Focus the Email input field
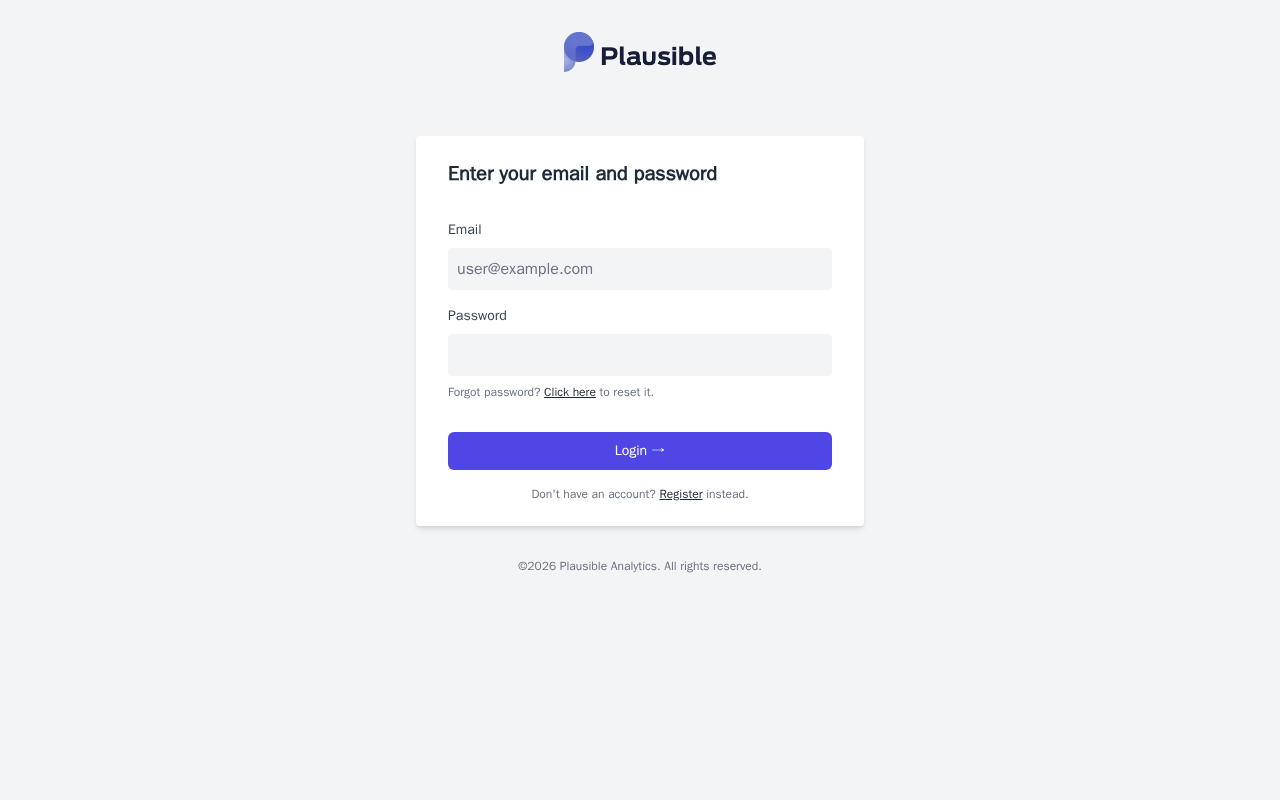 [x=640, y=269]
